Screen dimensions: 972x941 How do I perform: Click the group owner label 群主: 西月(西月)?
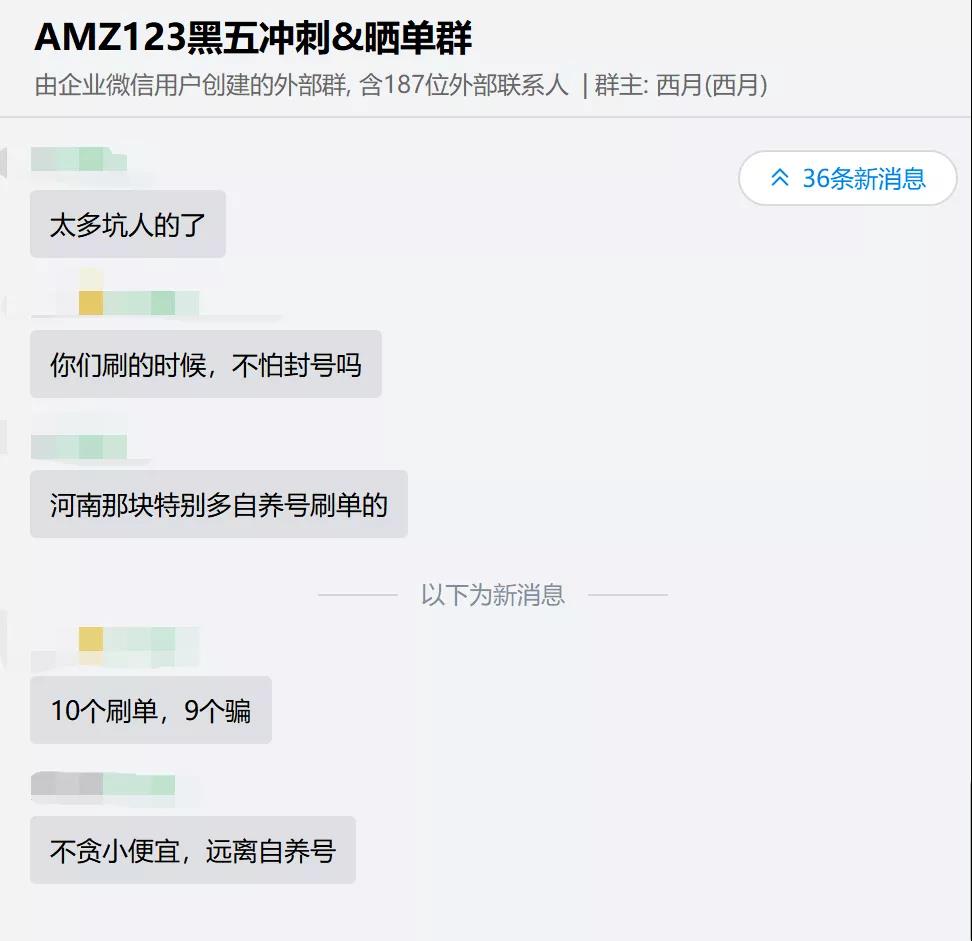pos(681,86)
